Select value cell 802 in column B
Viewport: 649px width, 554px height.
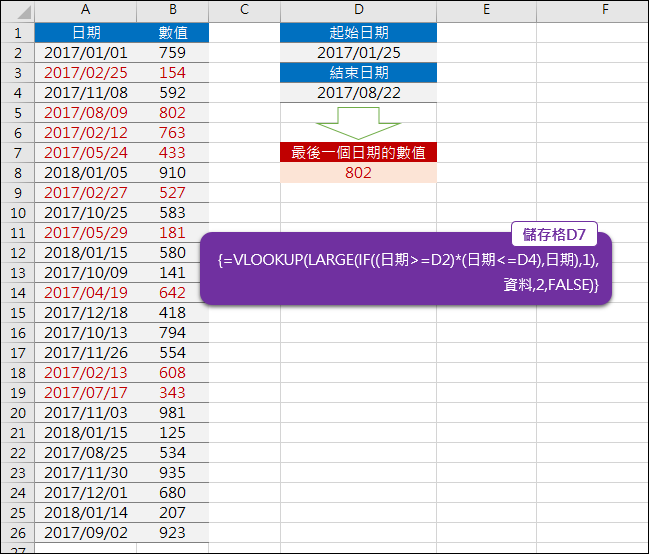point(173,113)
